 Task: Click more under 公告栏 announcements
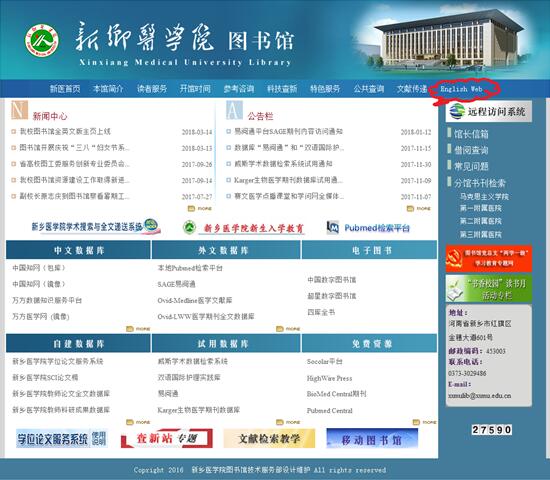pos(419,209)
